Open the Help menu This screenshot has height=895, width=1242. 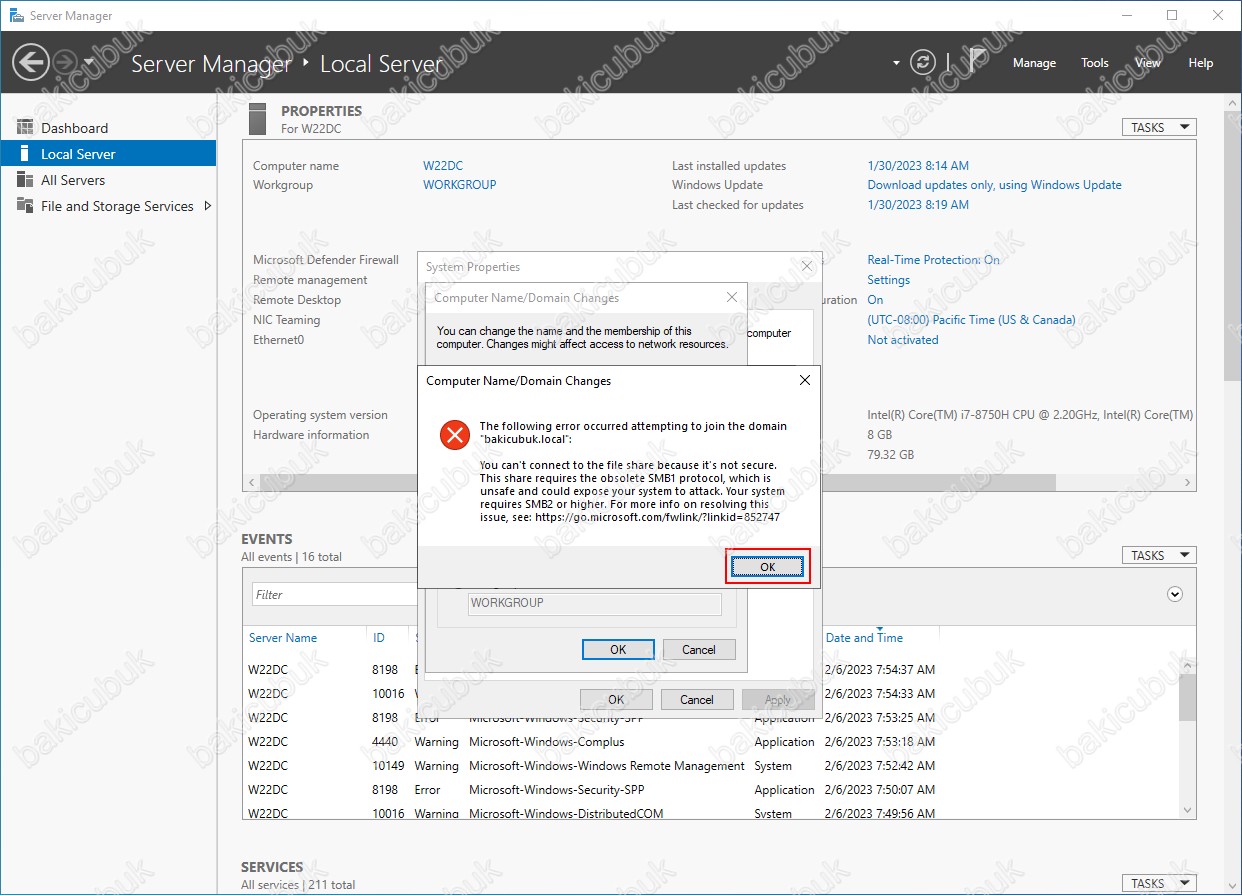tap(1200, 63)
